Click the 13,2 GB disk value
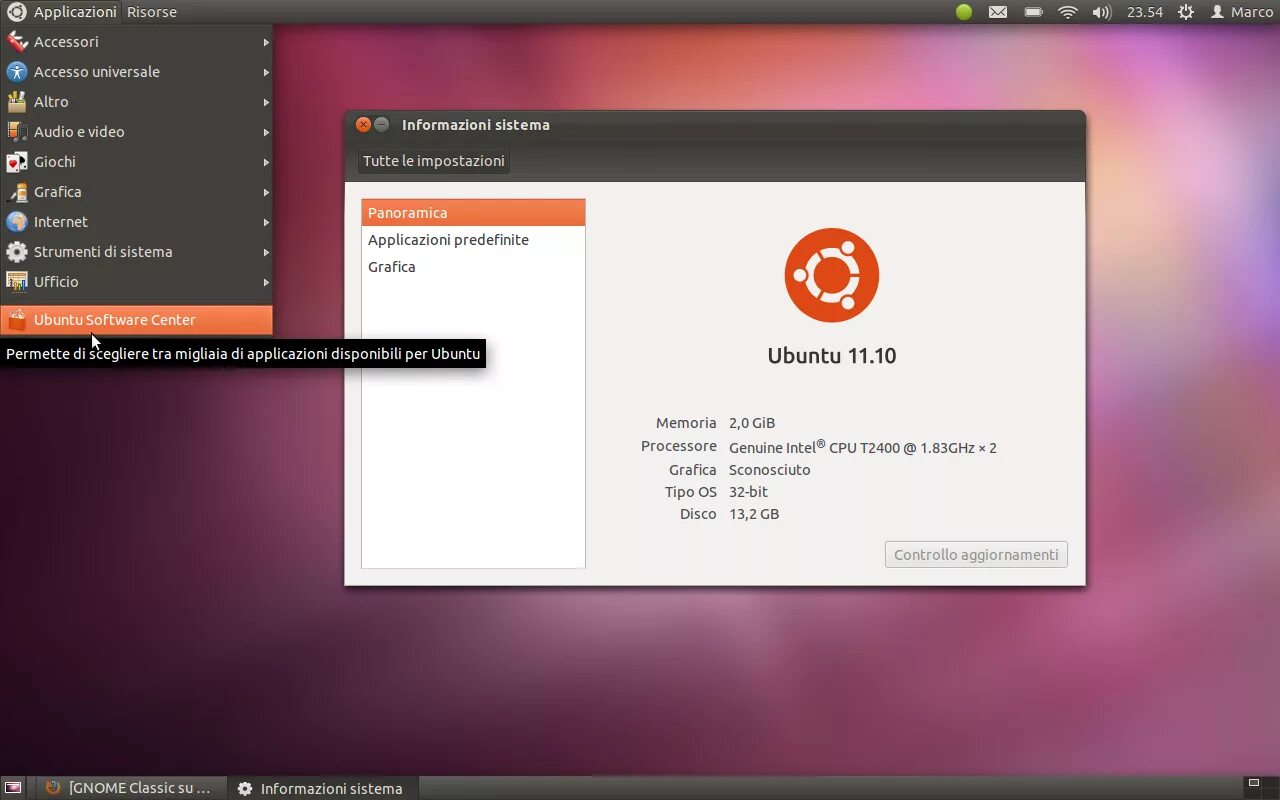 (754, 514)
